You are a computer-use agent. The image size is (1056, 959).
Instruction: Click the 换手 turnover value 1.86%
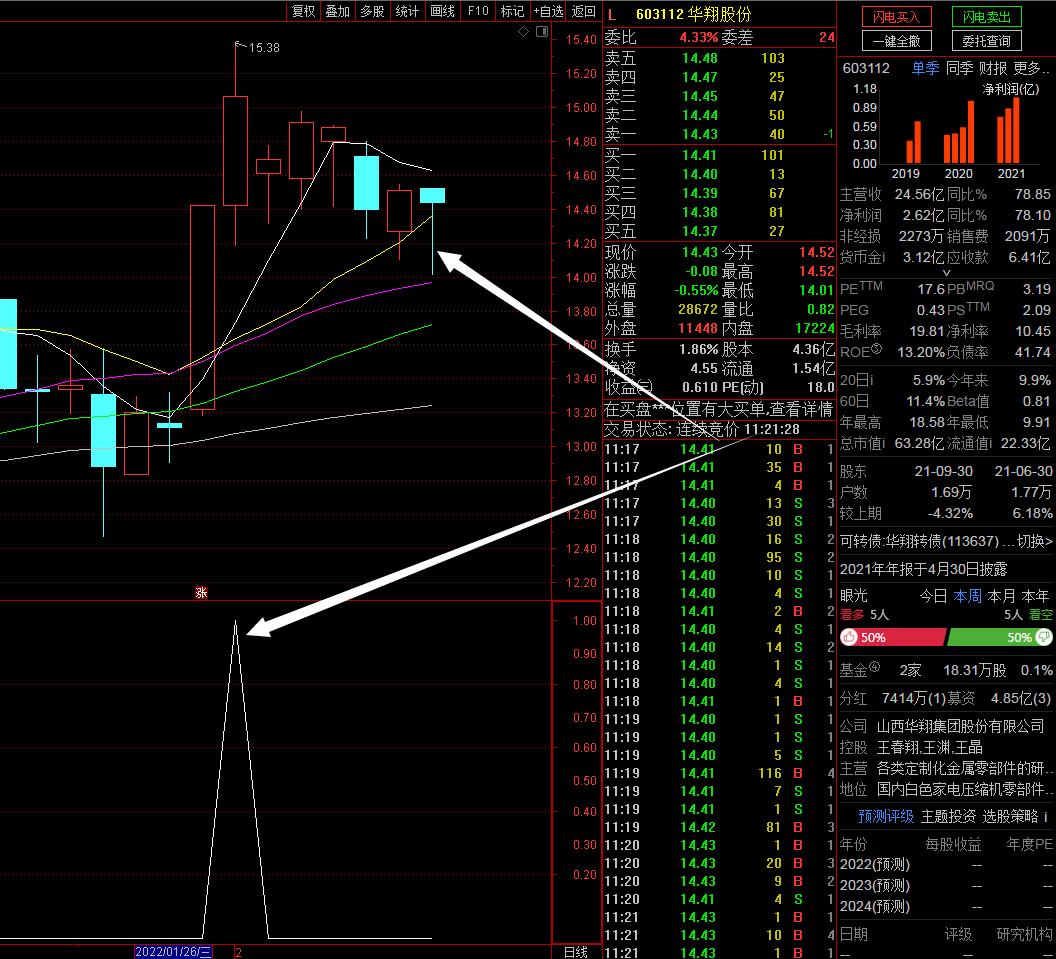click(x=698, y=350)
